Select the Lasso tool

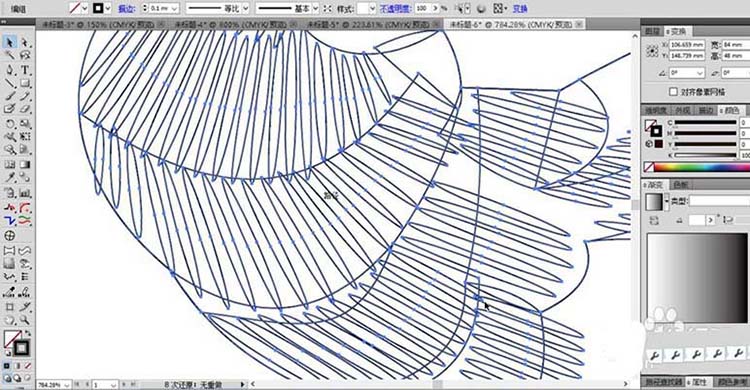pyautogui.click(x=25, y=56)
